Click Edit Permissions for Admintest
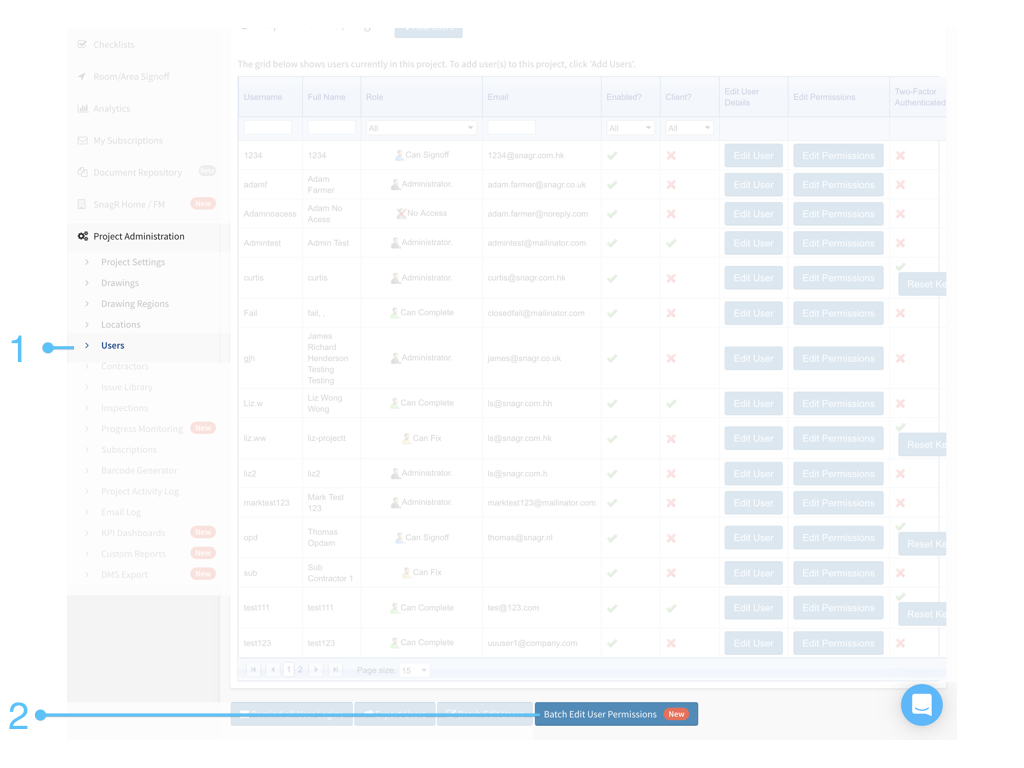This screenshot has height=768, width=1024. [838, 243]
